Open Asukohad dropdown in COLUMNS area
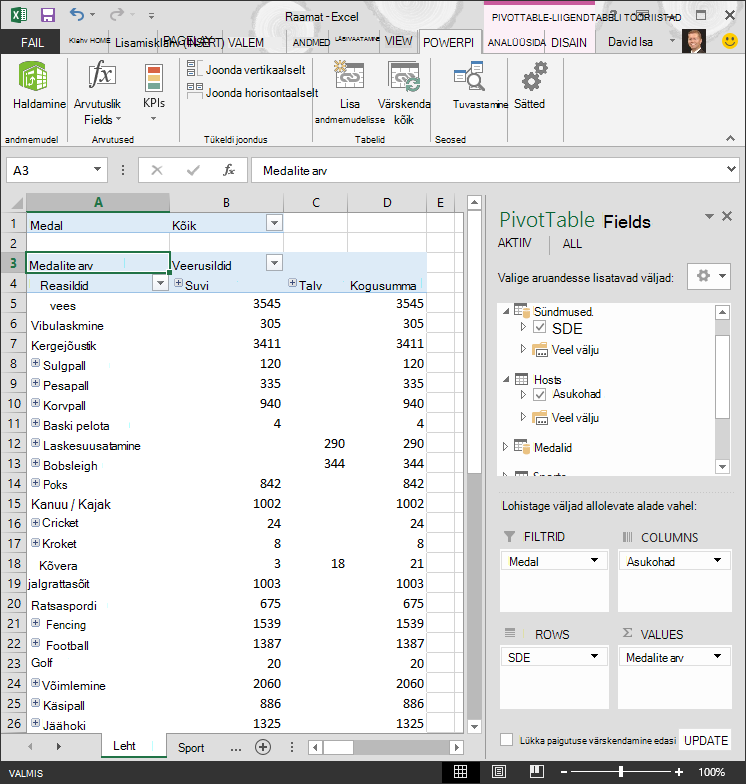Screen dimensions: 746x784 pyautogui.click(x=718, y=560)
